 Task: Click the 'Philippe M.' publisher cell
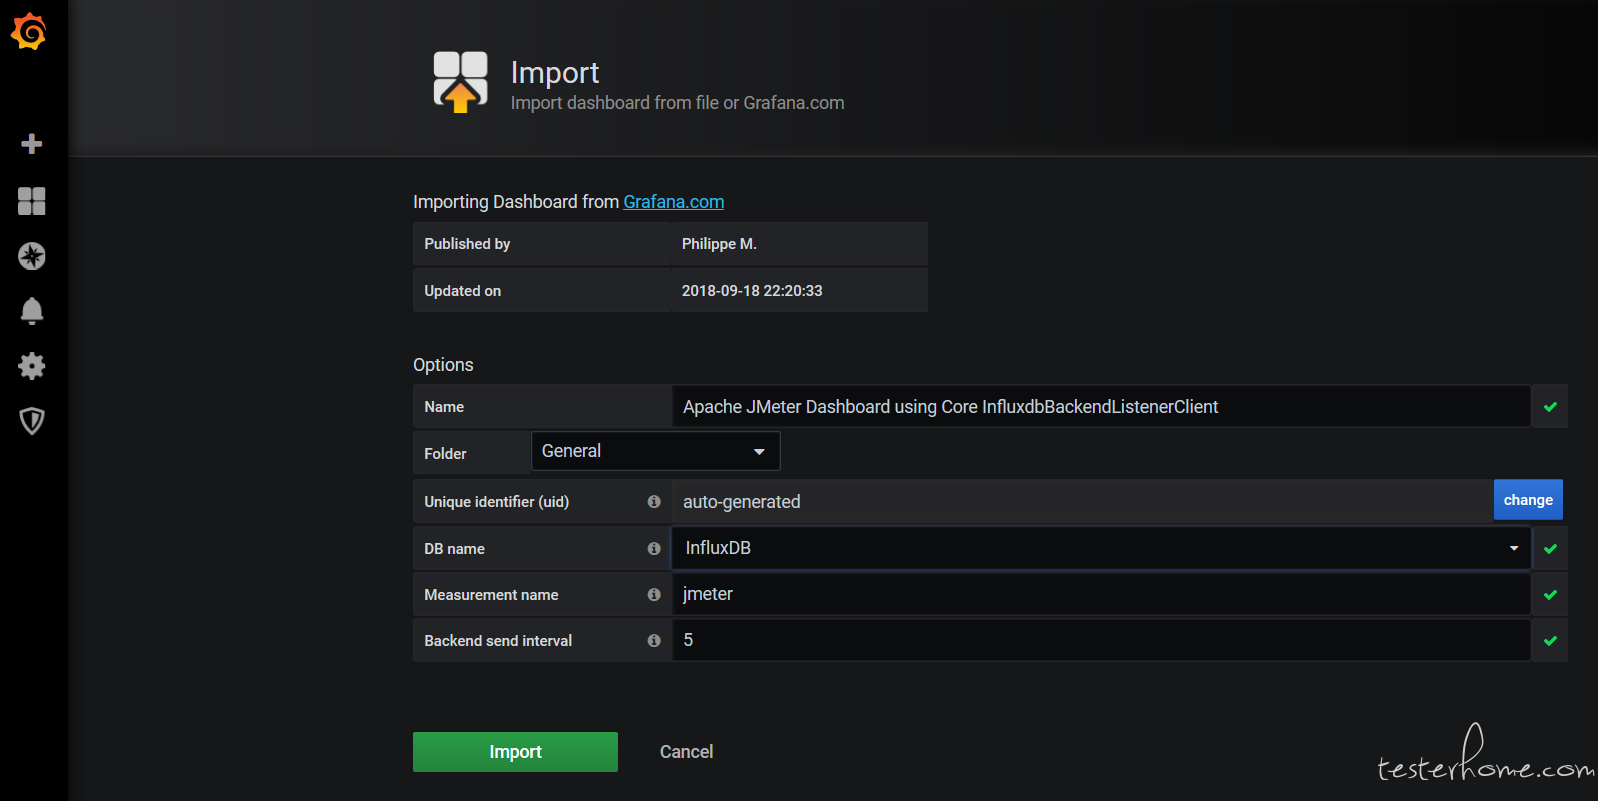click(x=799, y=244)
